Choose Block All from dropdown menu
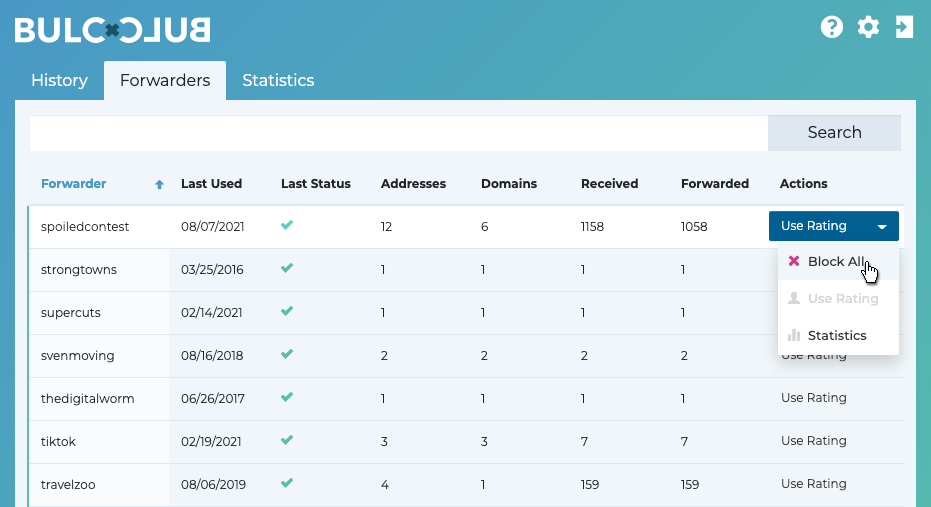931x507 pixels. pos(838,261)
